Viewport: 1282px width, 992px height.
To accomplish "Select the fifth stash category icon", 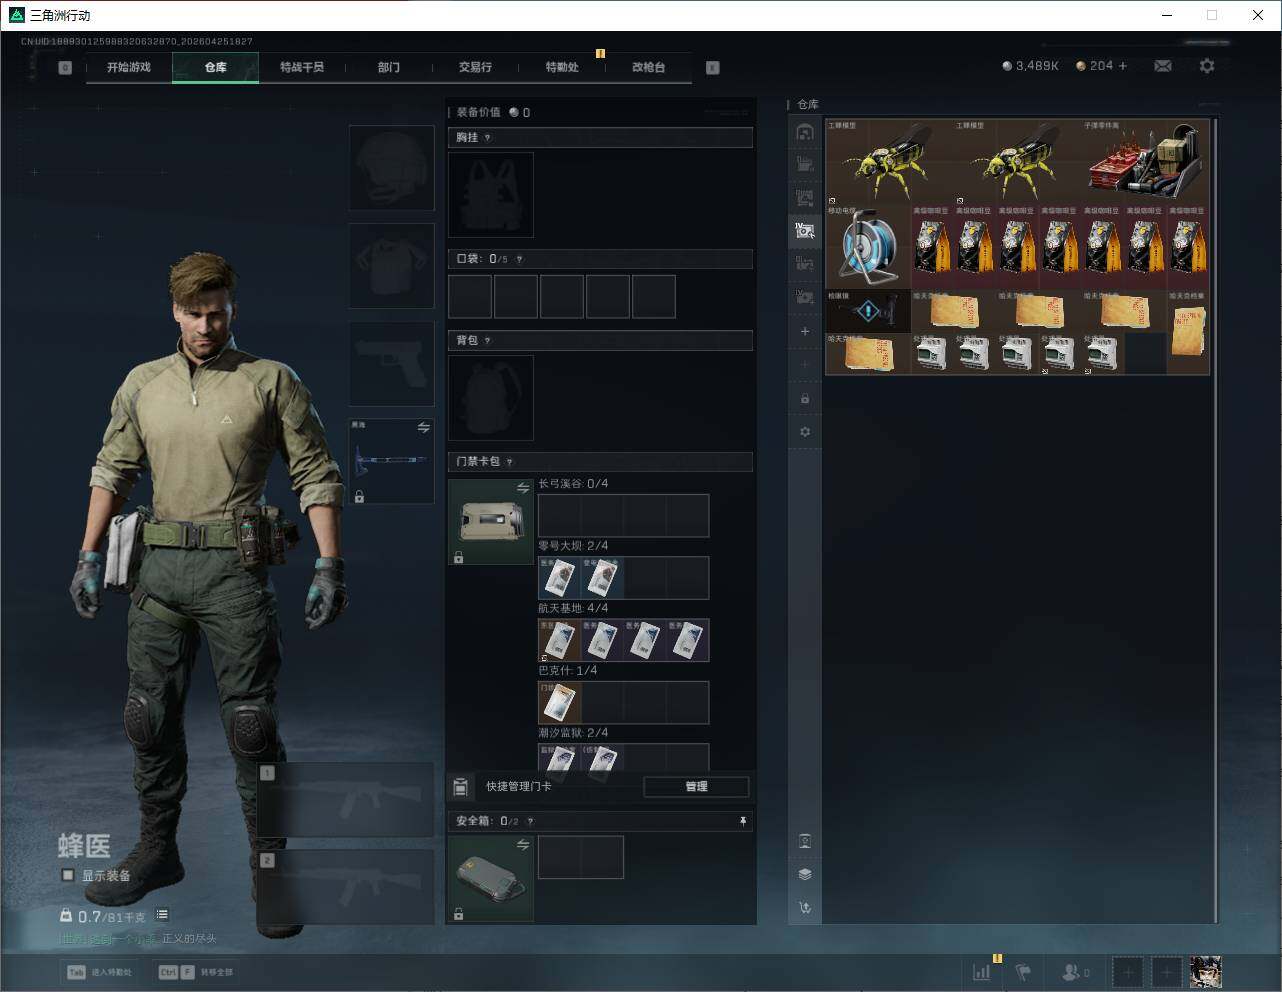I will pos(805,264).
